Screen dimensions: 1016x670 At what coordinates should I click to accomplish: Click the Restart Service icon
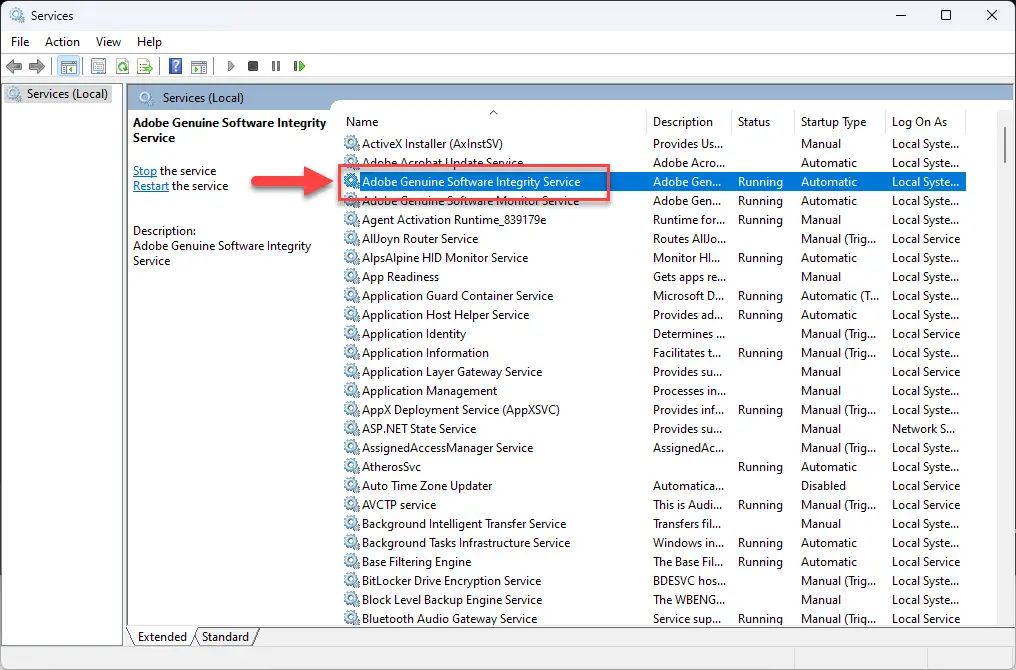coord(299,66)
